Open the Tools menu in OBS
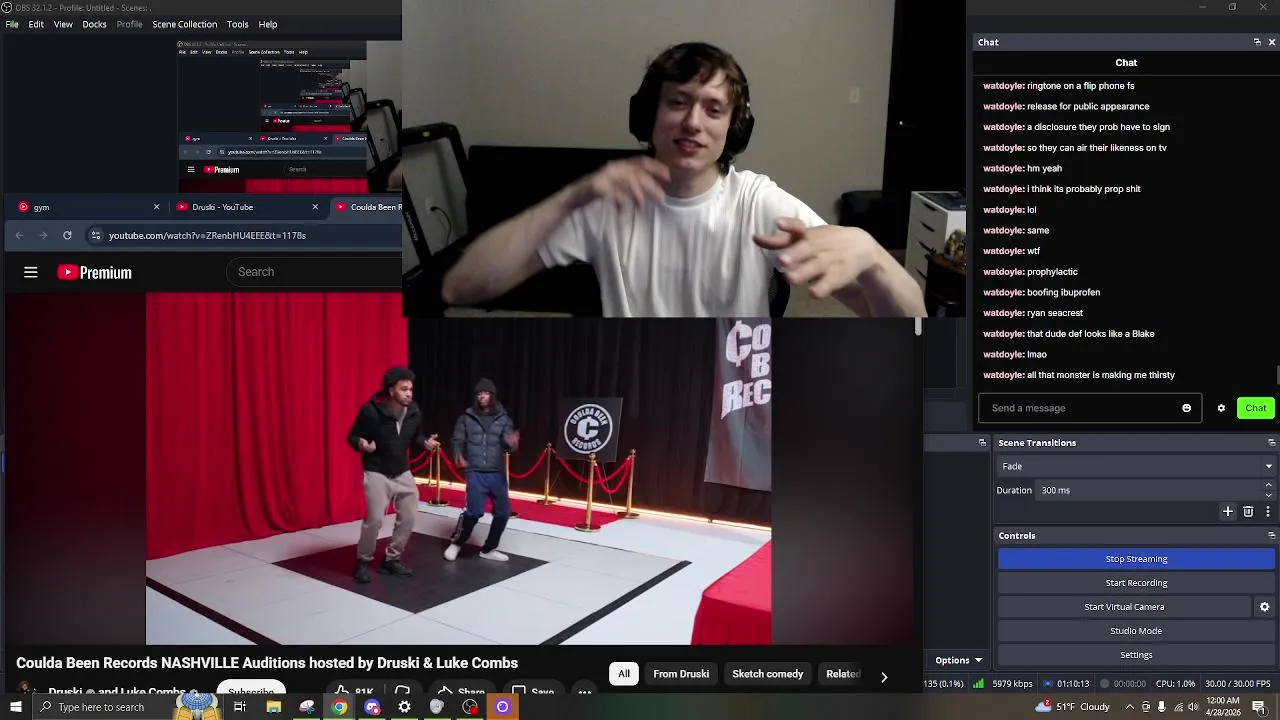Viewport: 1280px width, 720px height. tap(237, 24)
